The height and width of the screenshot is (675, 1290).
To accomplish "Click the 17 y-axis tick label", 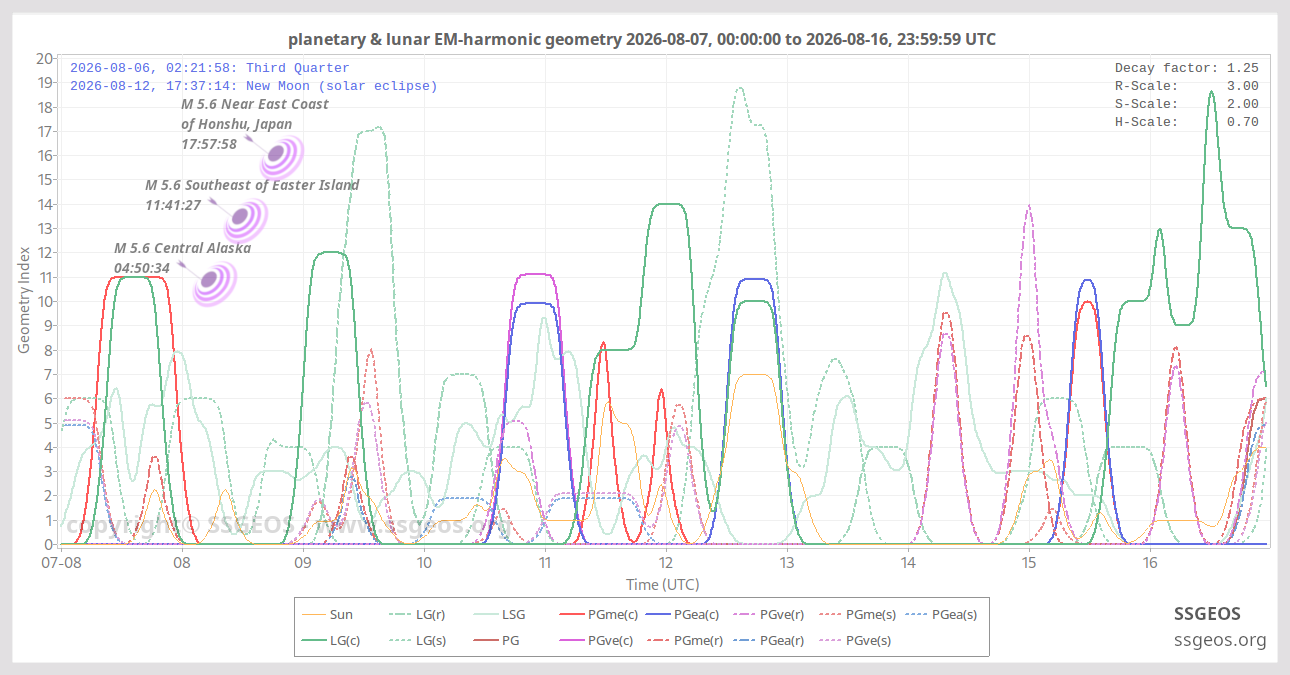I will [44, 131].
